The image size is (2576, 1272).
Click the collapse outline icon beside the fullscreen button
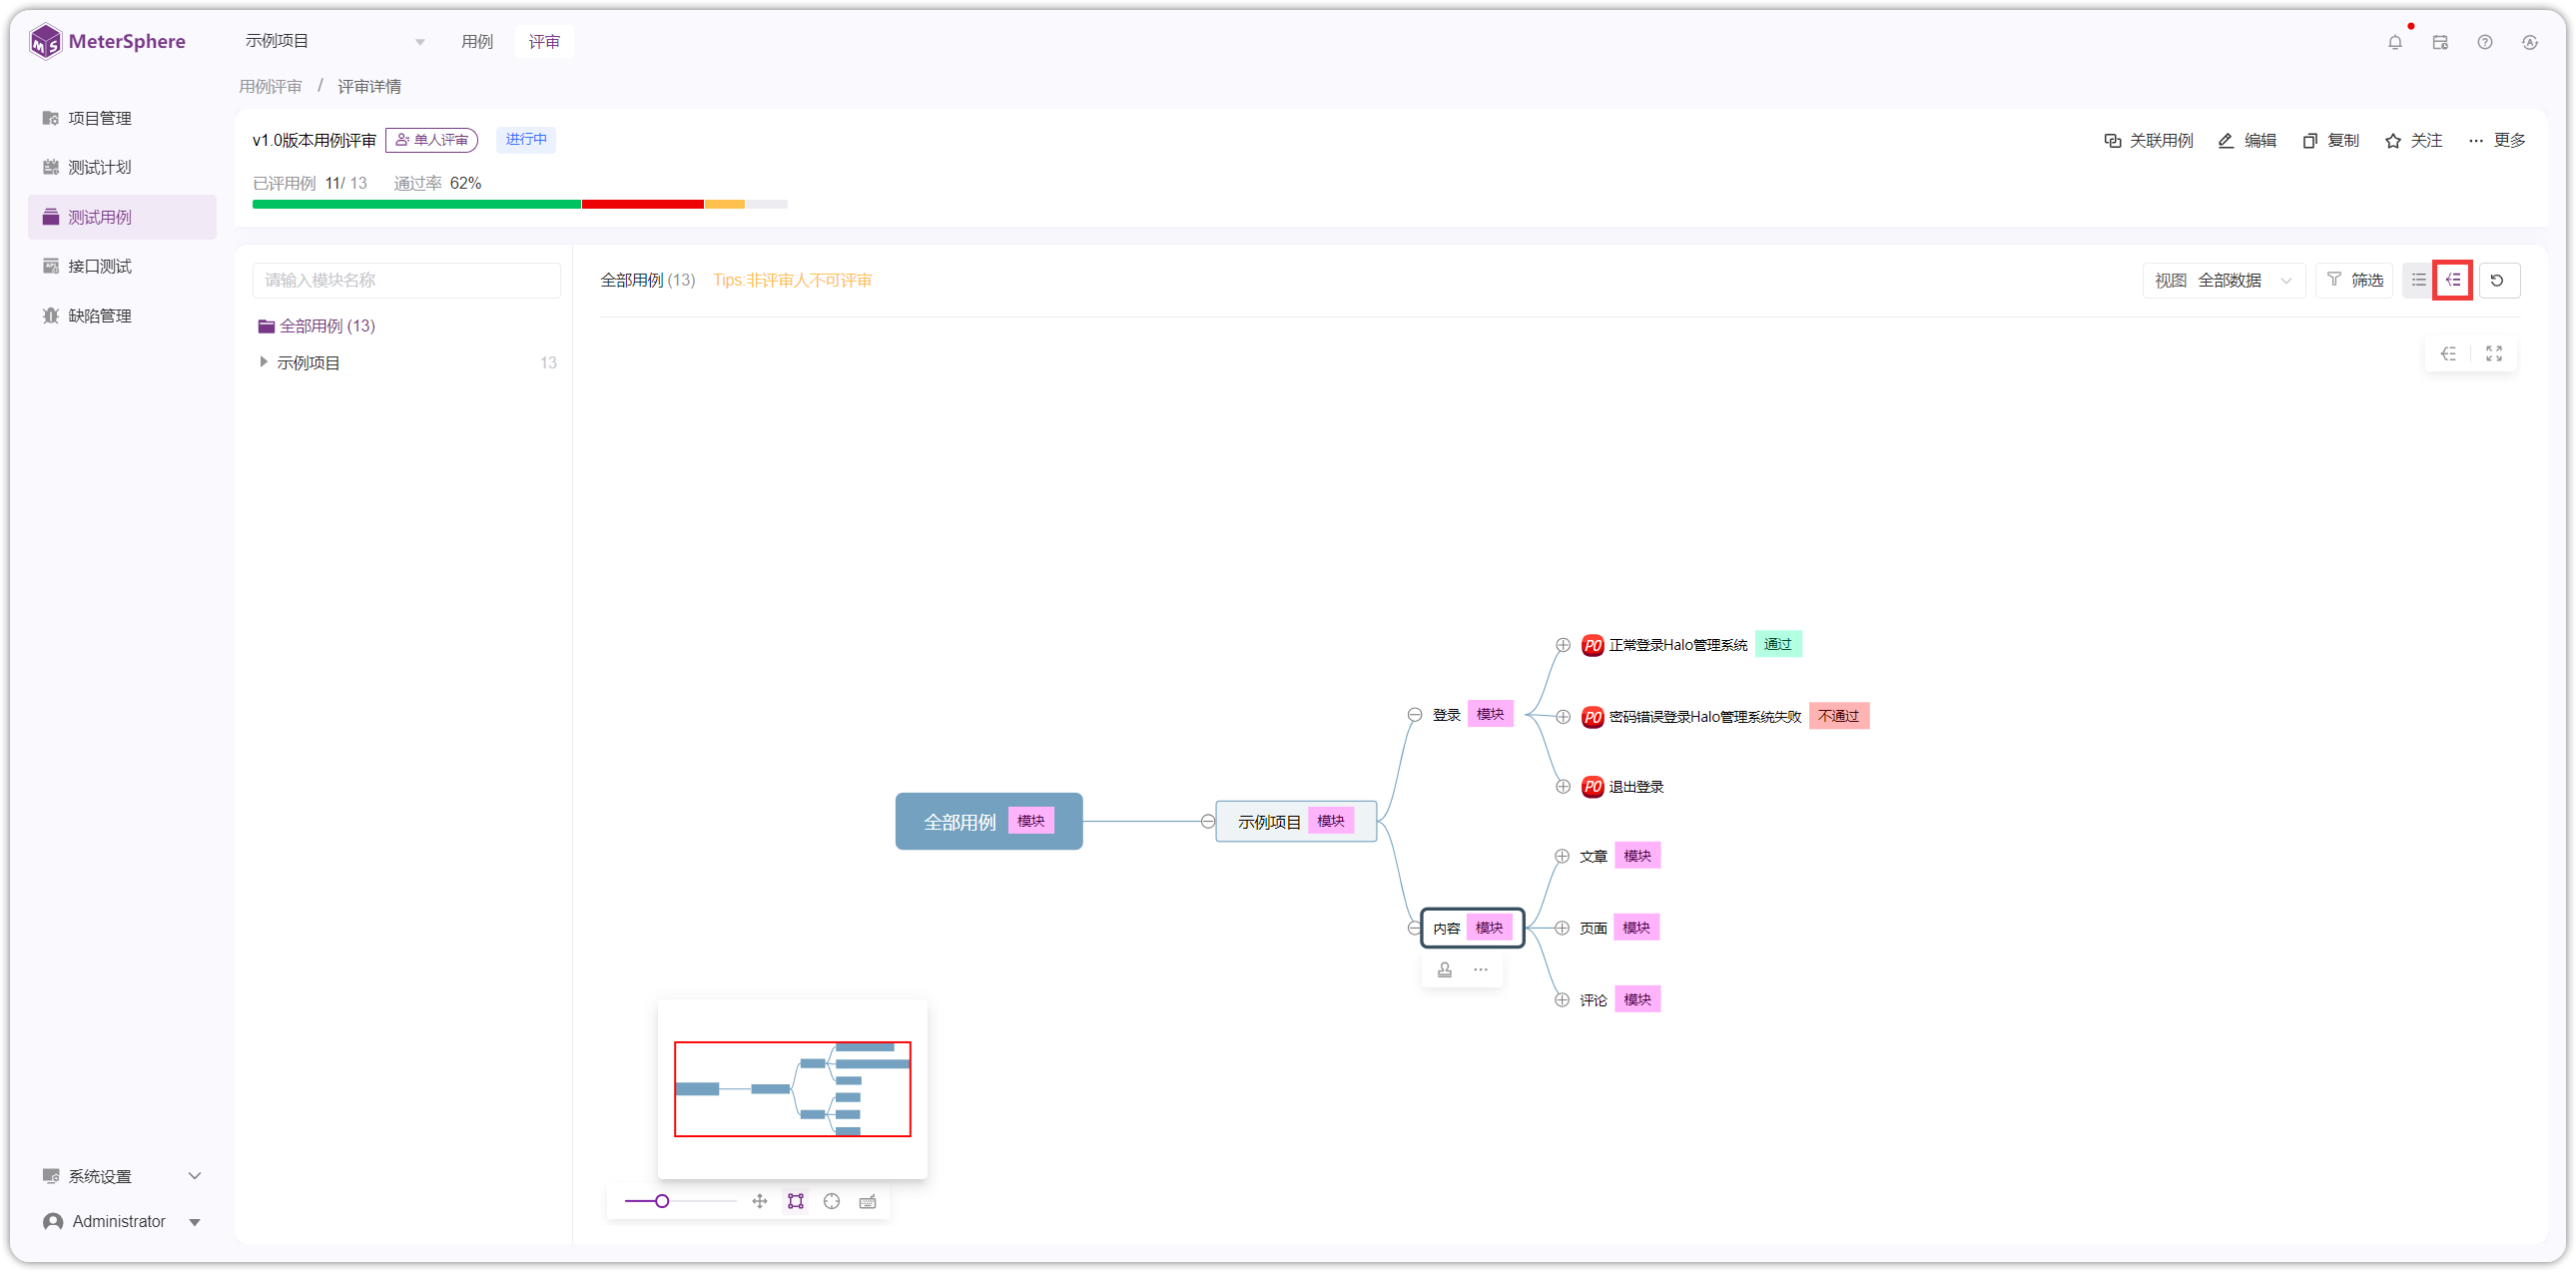coord(2448,354)
